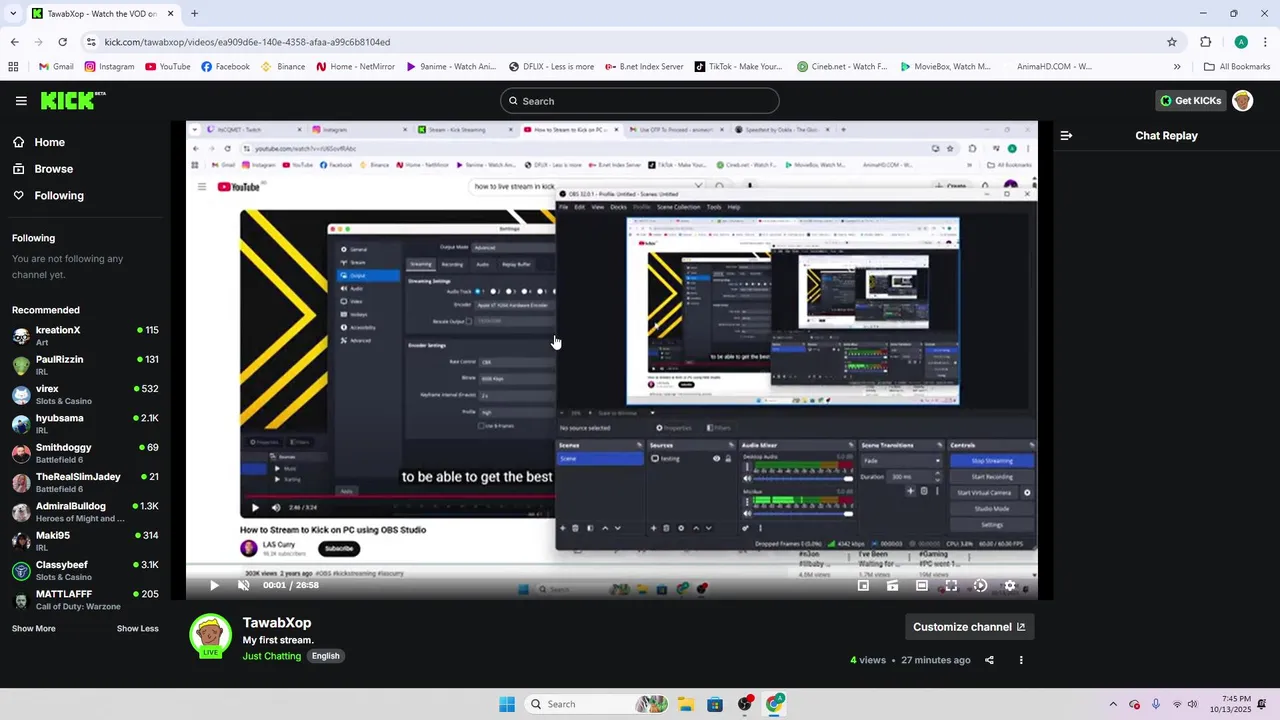Open the user profile avatar menu on Kick
The image size is (1280, 720).
click(1242, 101)
